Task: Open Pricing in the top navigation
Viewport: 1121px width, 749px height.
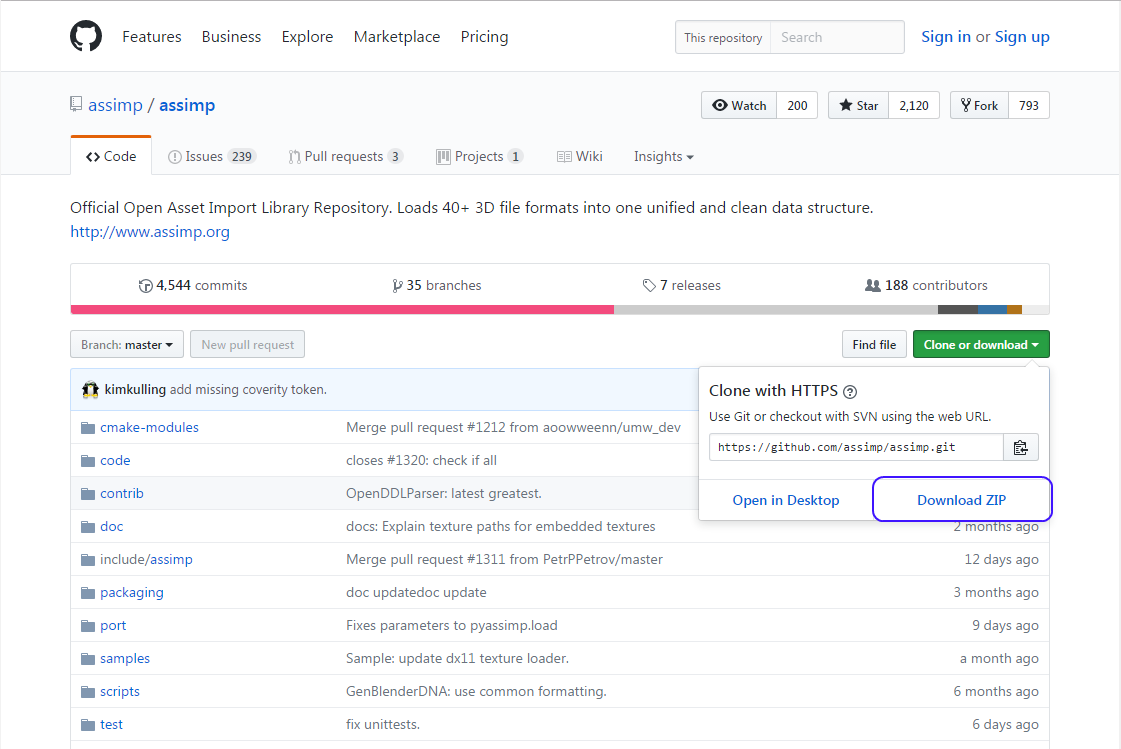Action: click(x=484, y=36)
